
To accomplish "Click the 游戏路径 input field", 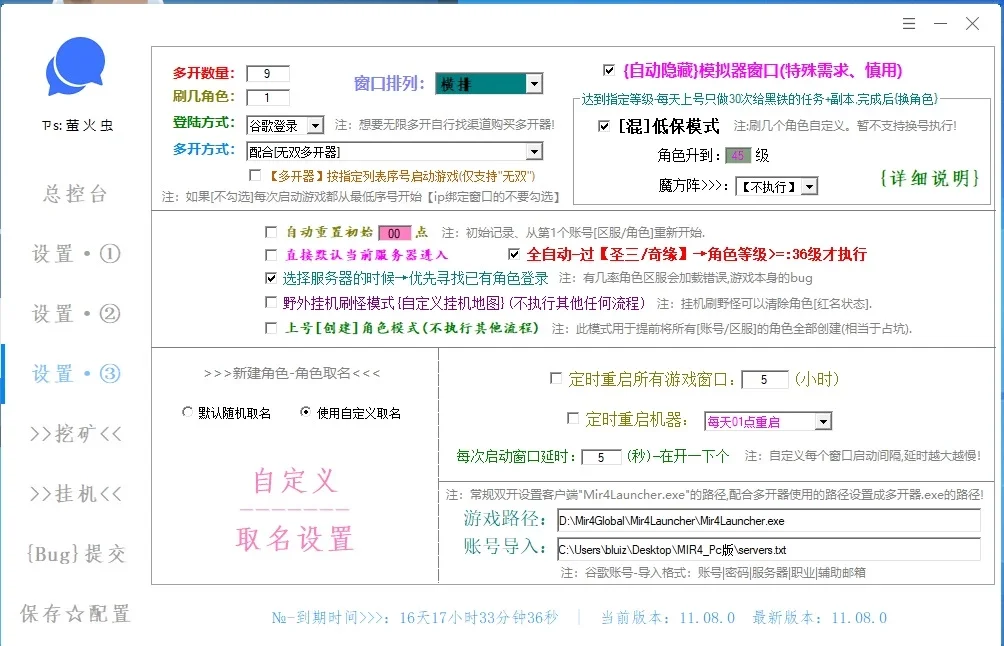I will (x=768, y=521).
